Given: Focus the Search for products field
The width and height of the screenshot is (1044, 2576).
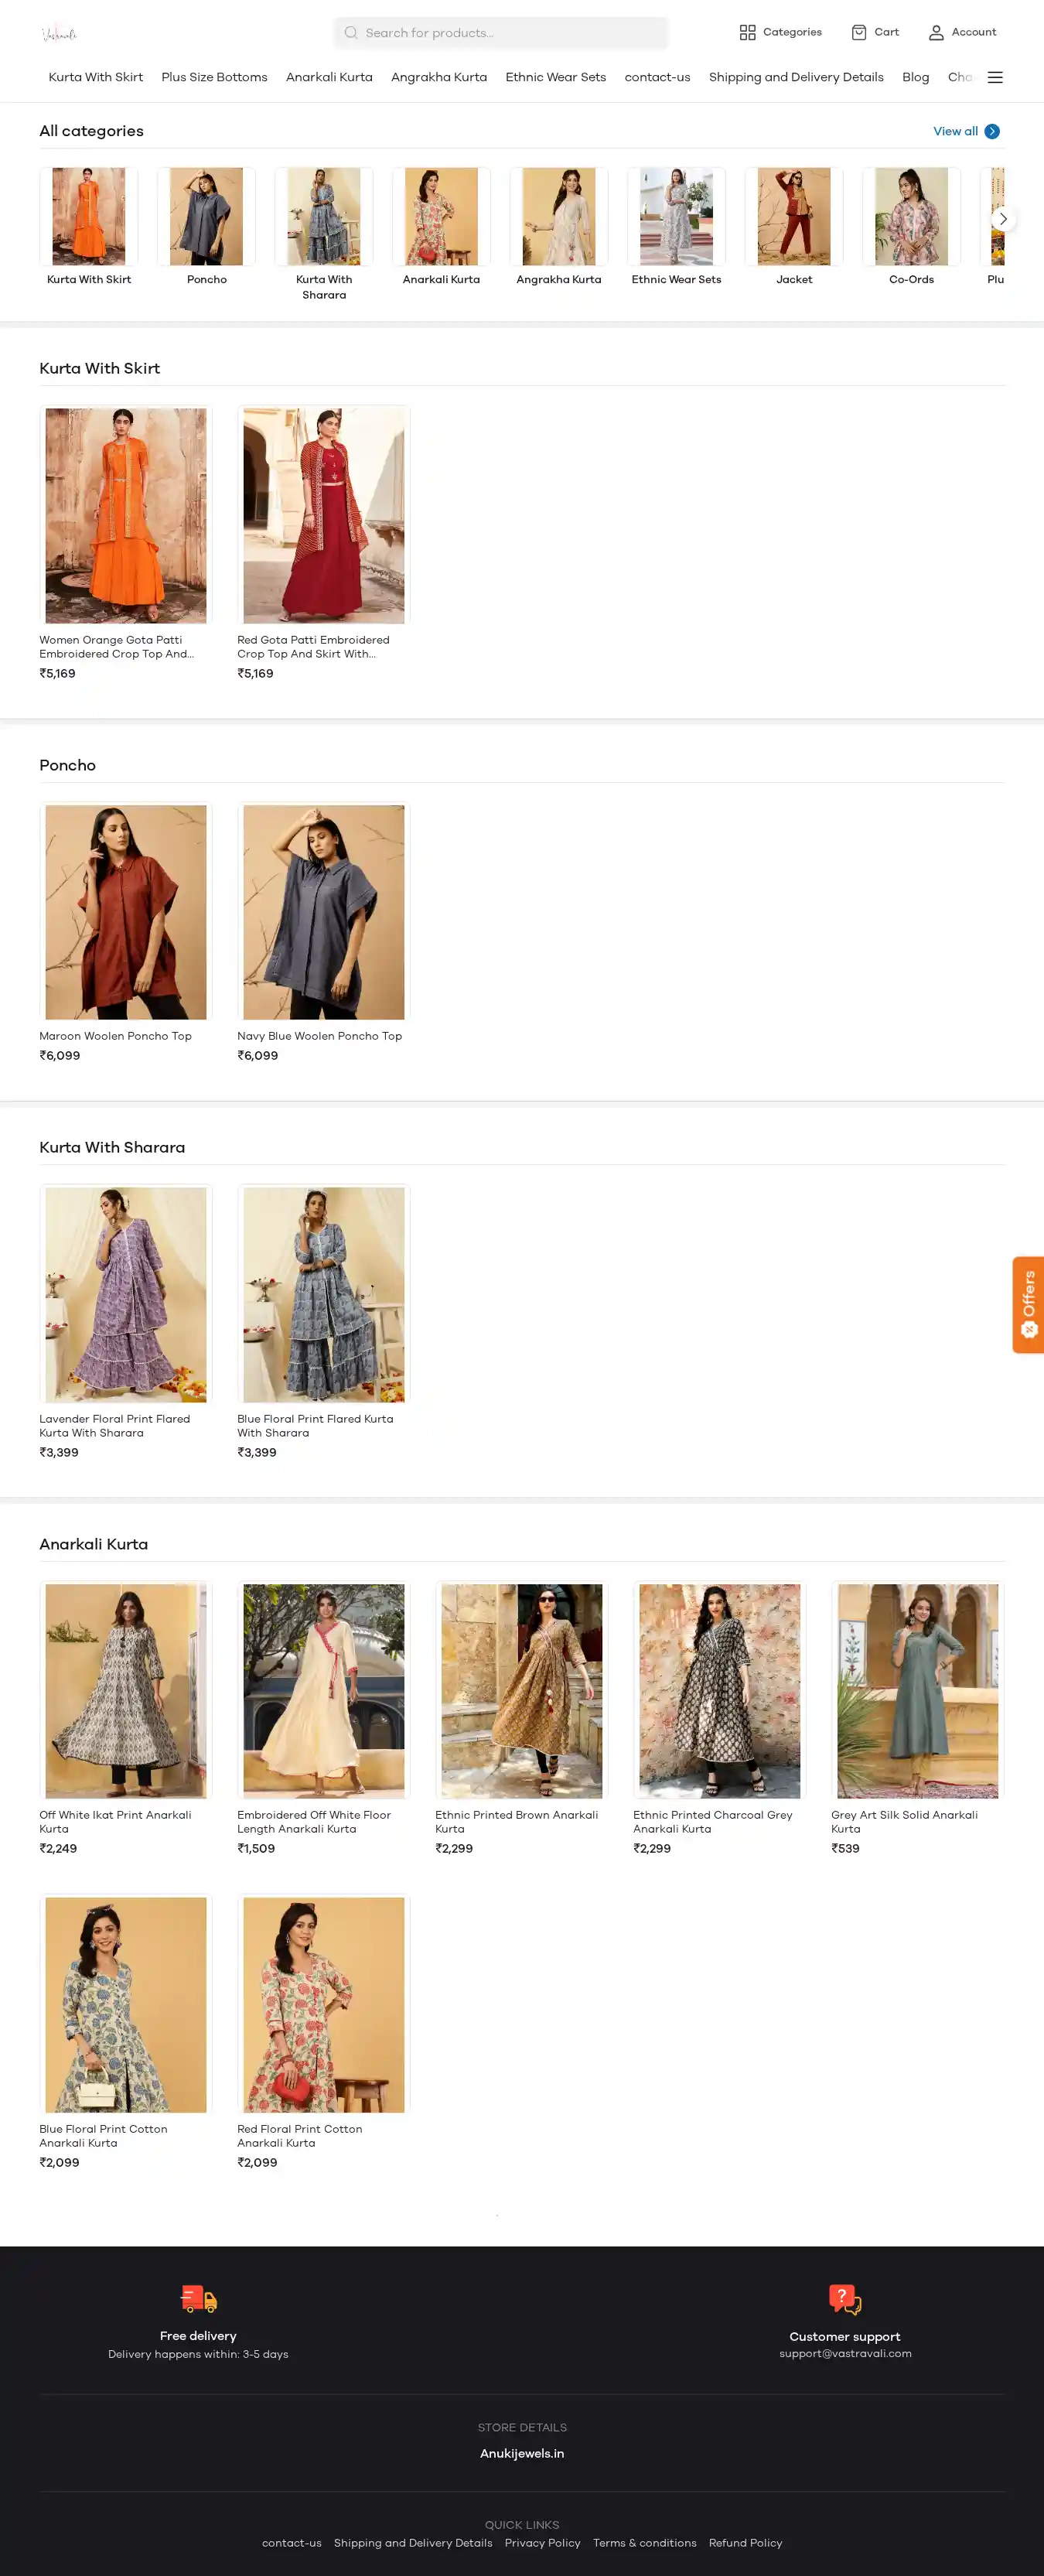Looking at the screenshot, I should click(x=500, y=33).
